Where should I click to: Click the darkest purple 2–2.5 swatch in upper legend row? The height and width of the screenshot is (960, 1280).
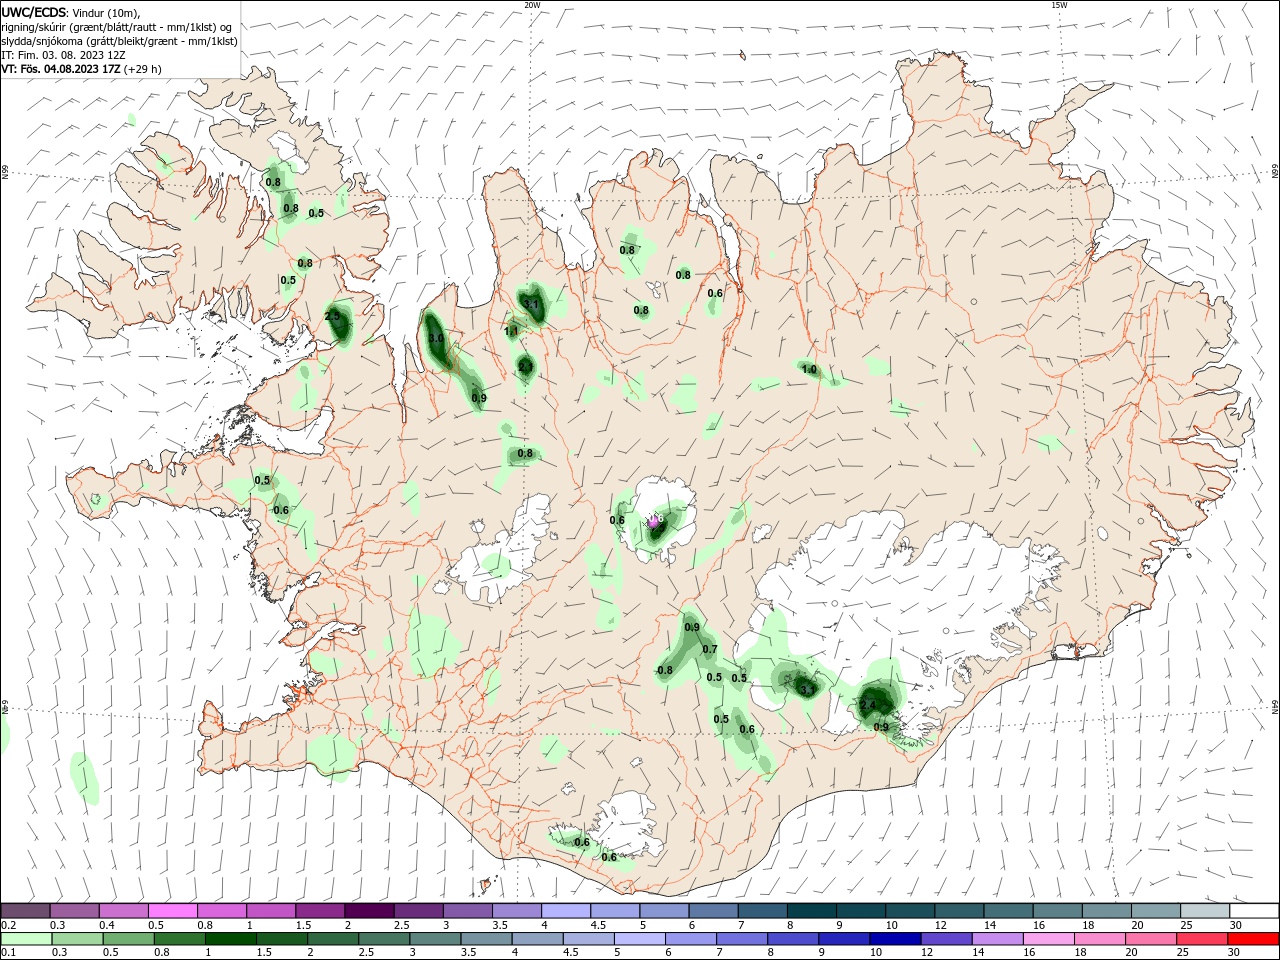tap(368, 911)
